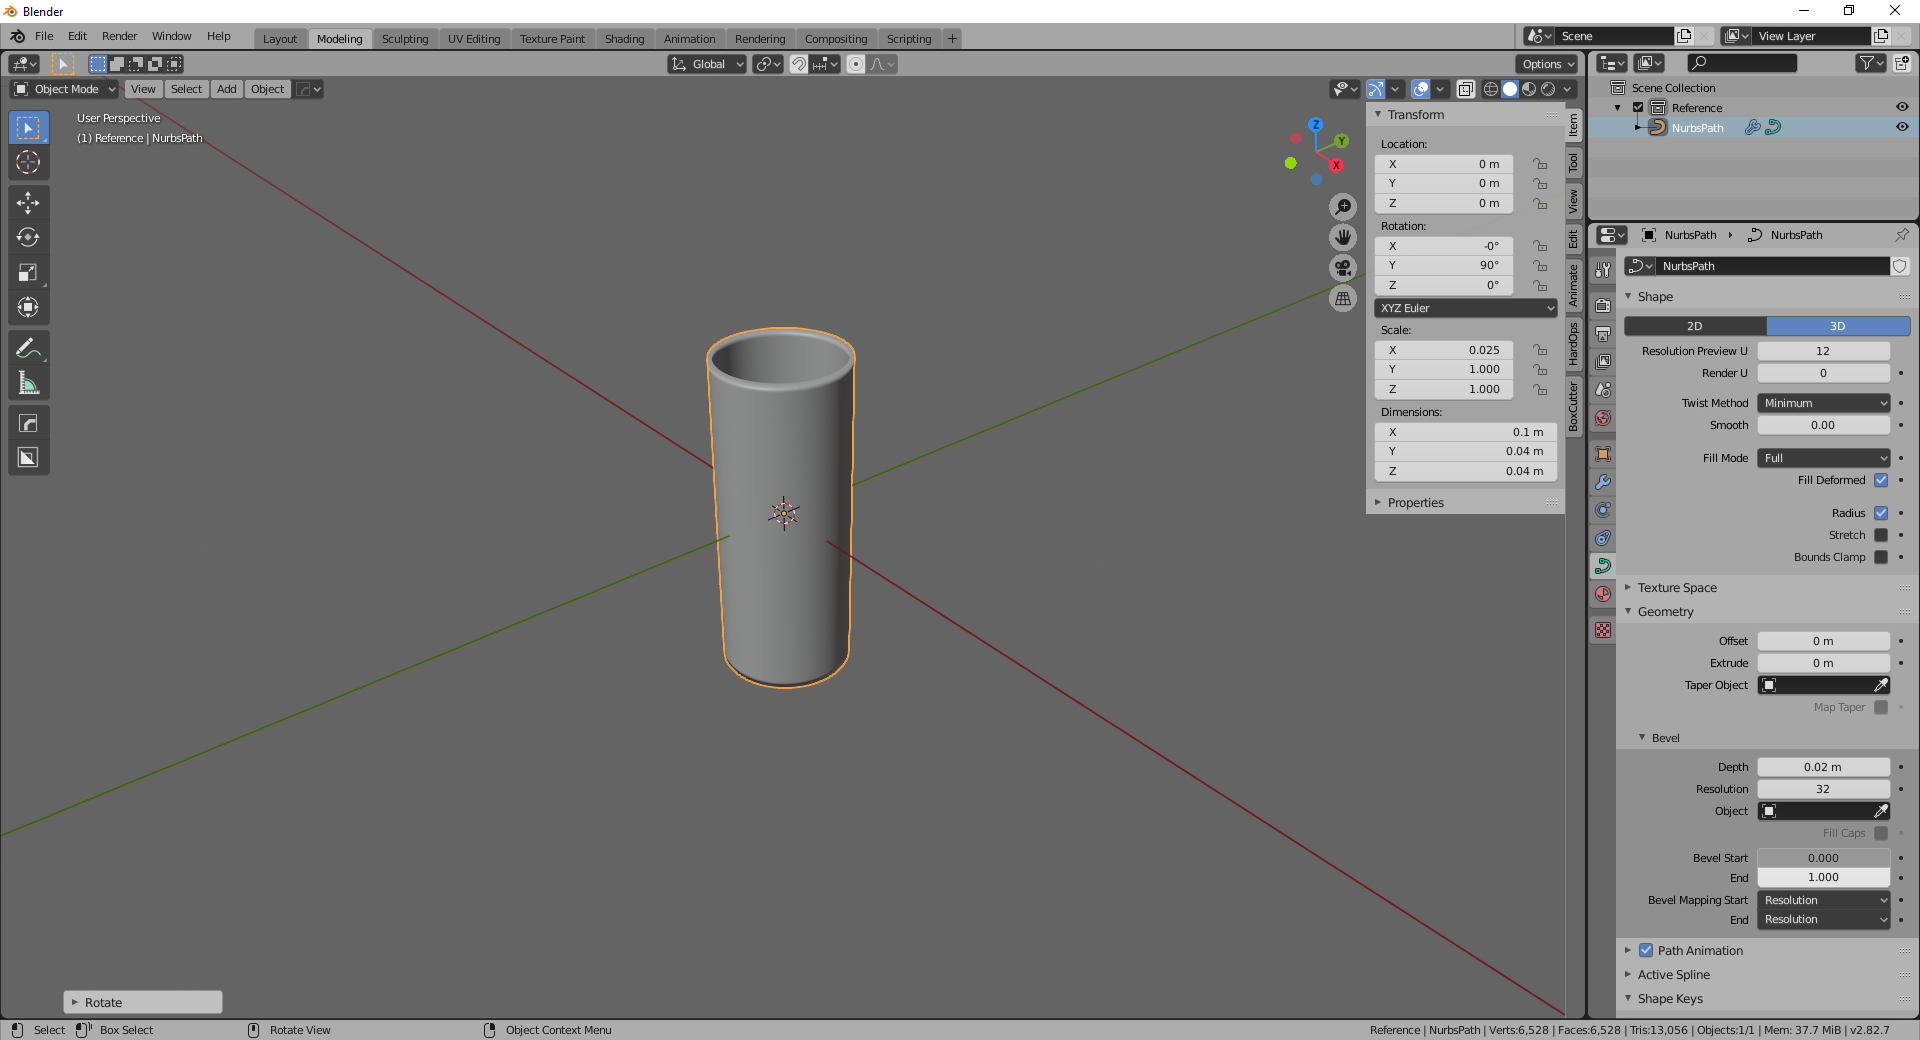Click the 3D Cursor tool
The height and width of the screenshot is (1040, 1920).
[28, 163]
